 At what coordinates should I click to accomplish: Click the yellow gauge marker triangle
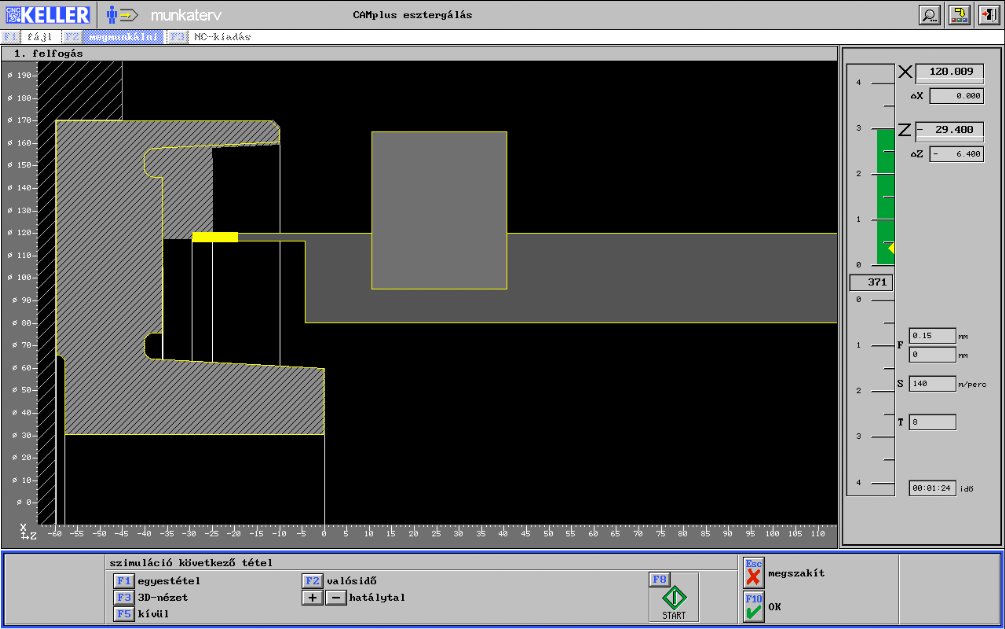click(x=890, y=248)
